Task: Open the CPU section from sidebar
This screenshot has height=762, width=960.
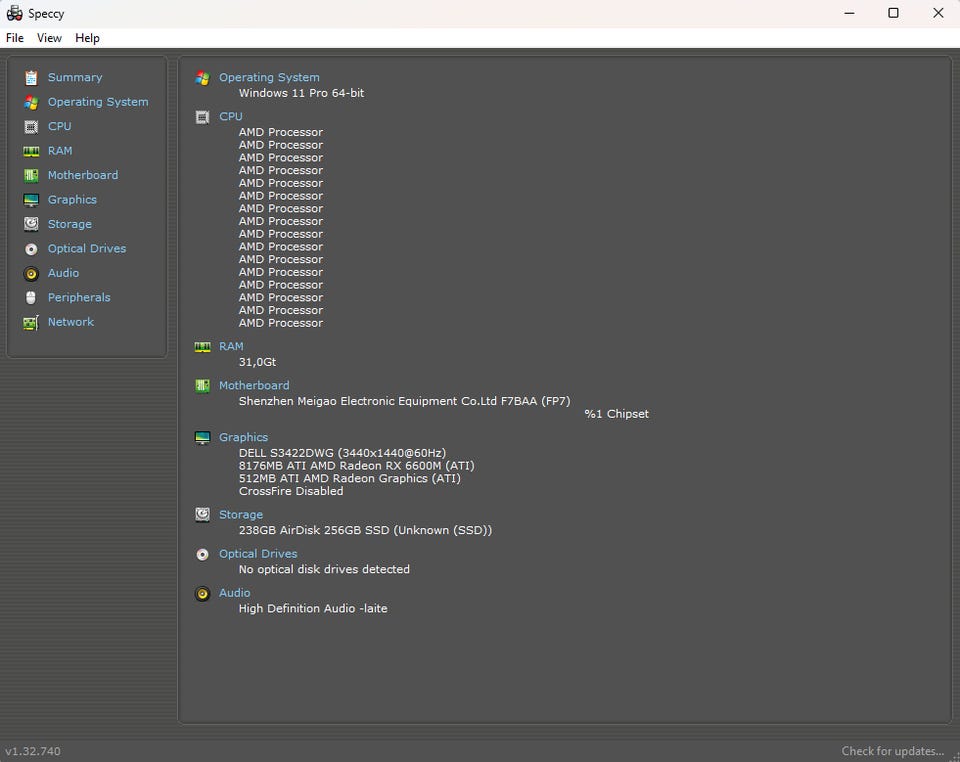Action: tap(59, 127)
